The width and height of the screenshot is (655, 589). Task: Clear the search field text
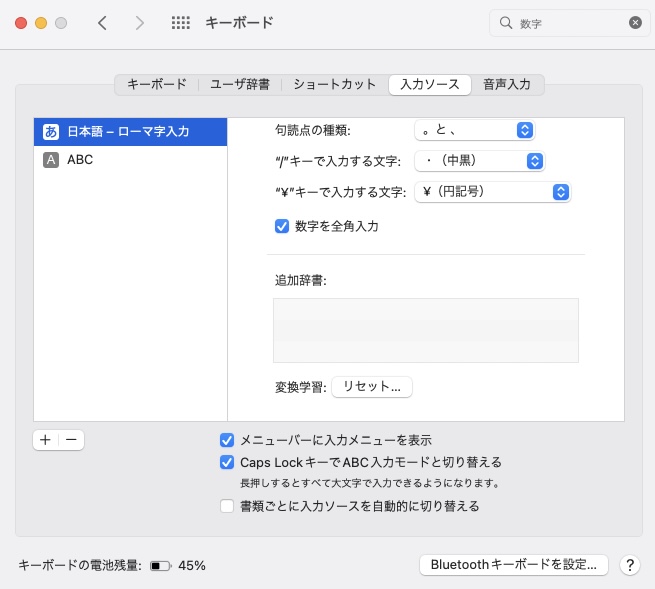[635, 22]
